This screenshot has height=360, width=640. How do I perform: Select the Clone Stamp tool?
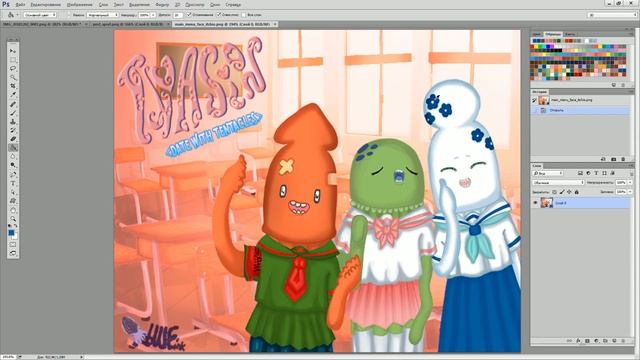(13, 122)
